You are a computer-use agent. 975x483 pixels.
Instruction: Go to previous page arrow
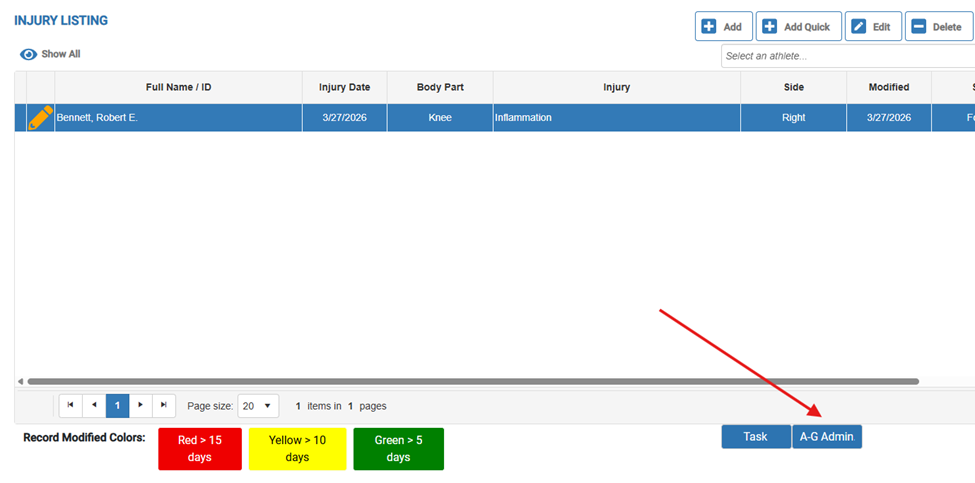94,406
